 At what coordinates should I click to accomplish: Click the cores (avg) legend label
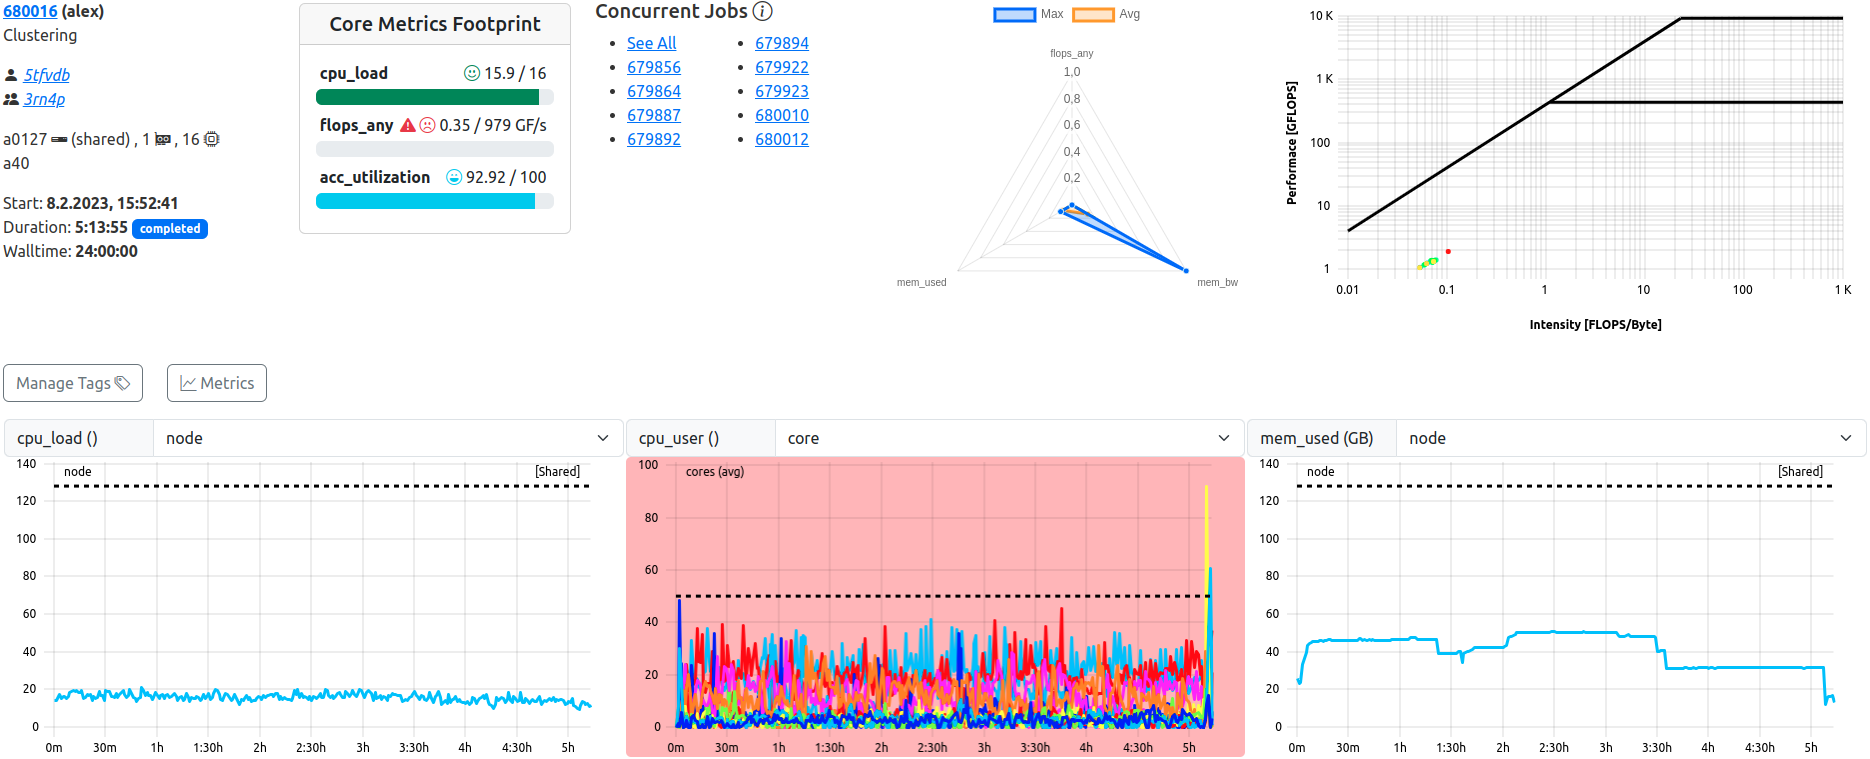(715, 471)
